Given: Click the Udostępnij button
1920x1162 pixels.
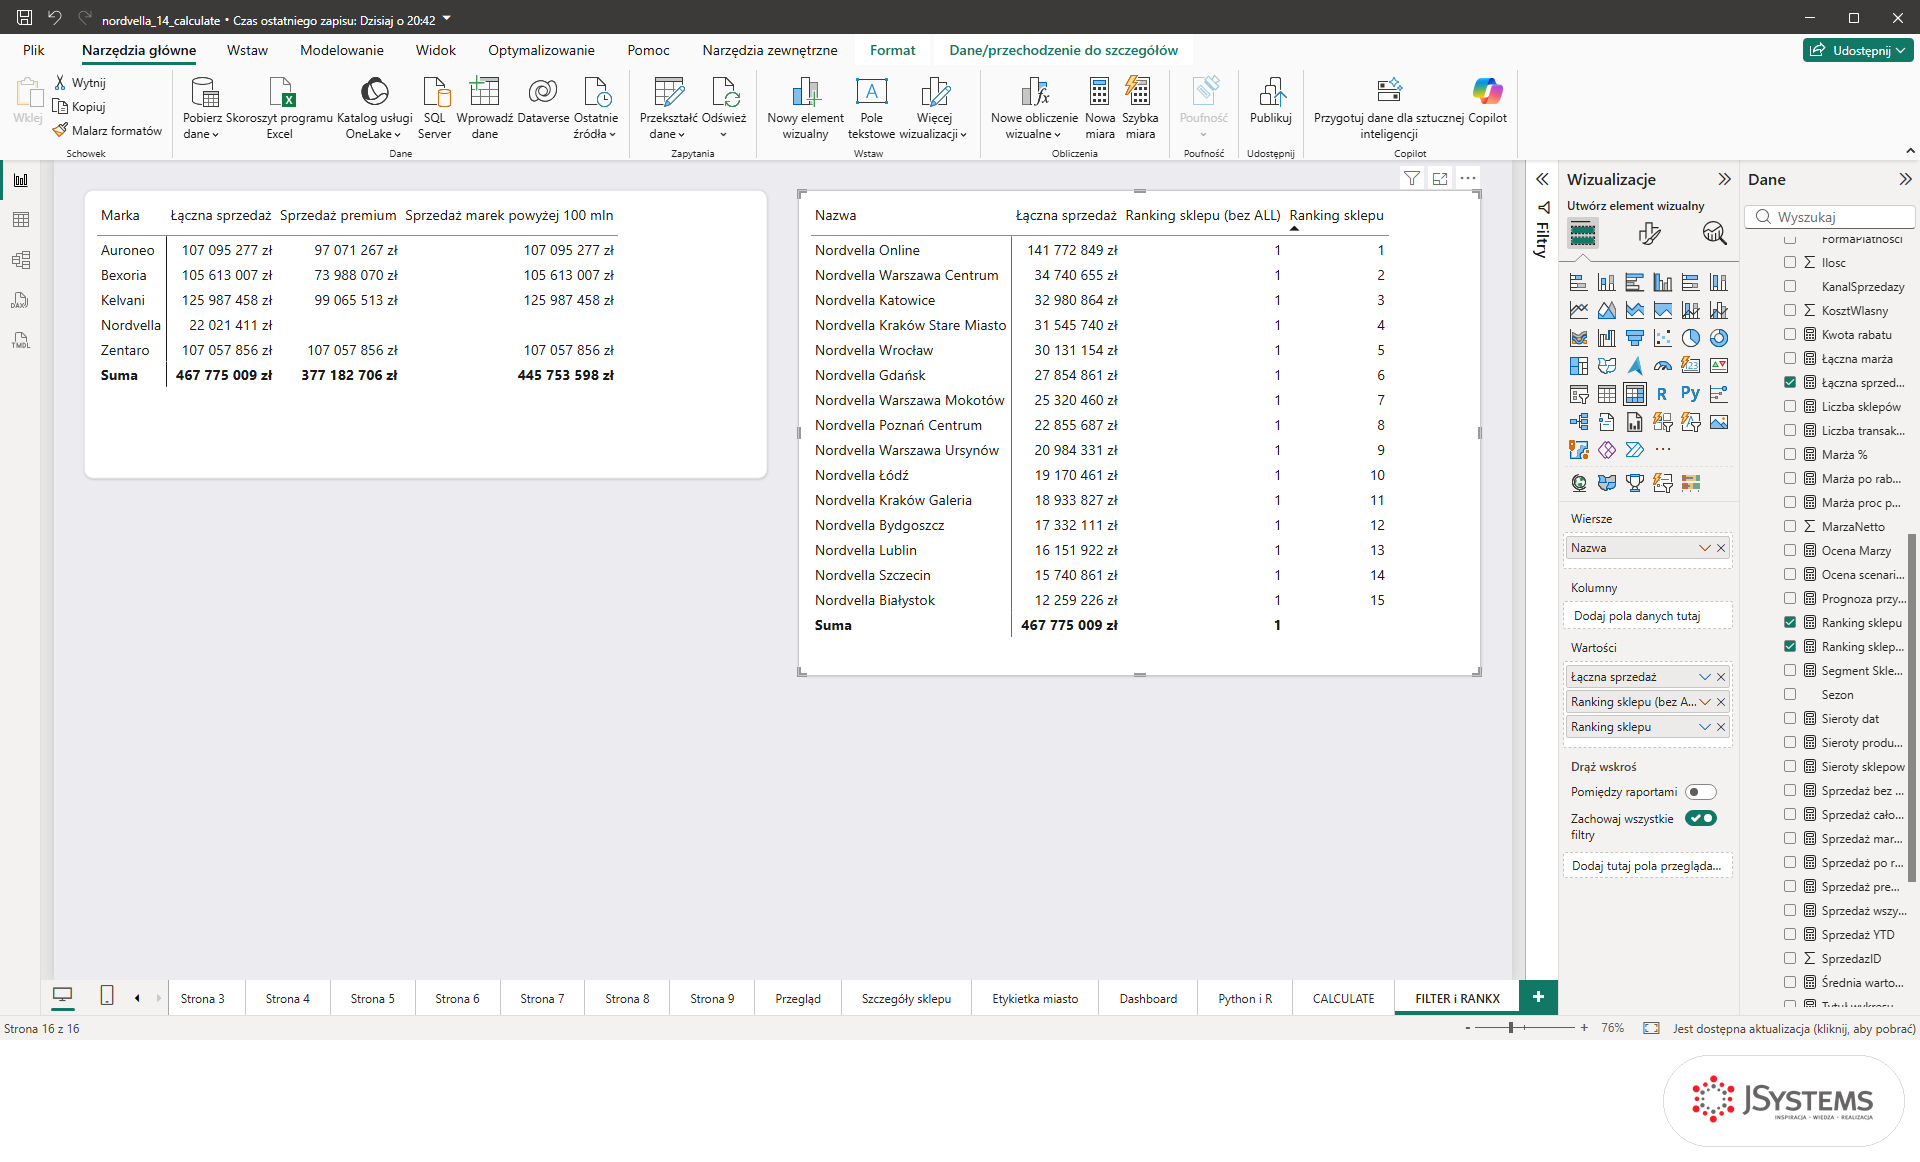Looking at the screenshot, I should coord(1858,50).
